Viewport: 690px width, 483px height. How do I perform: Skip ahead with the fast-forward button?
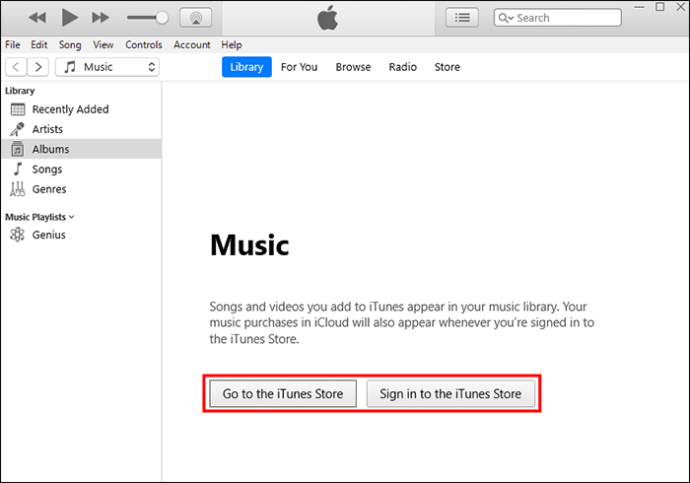coord(100,18)
